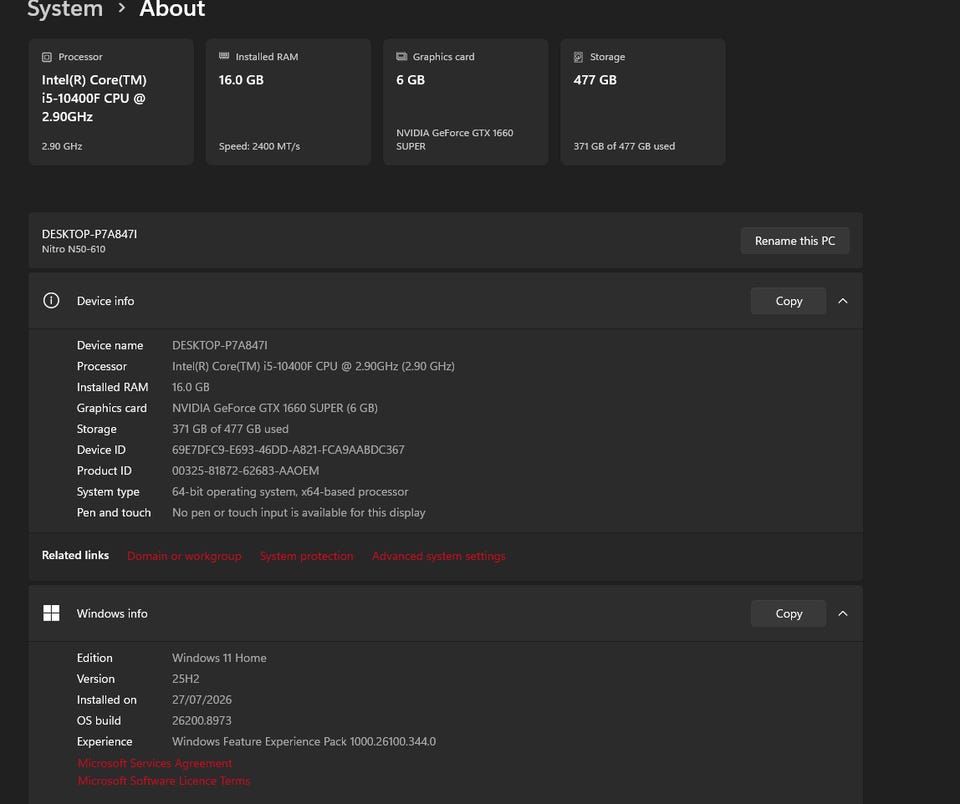Image resolution: width=960 pixels, height=804 pixels.
Task: Click the Processor chip icon
Action: 47,57
